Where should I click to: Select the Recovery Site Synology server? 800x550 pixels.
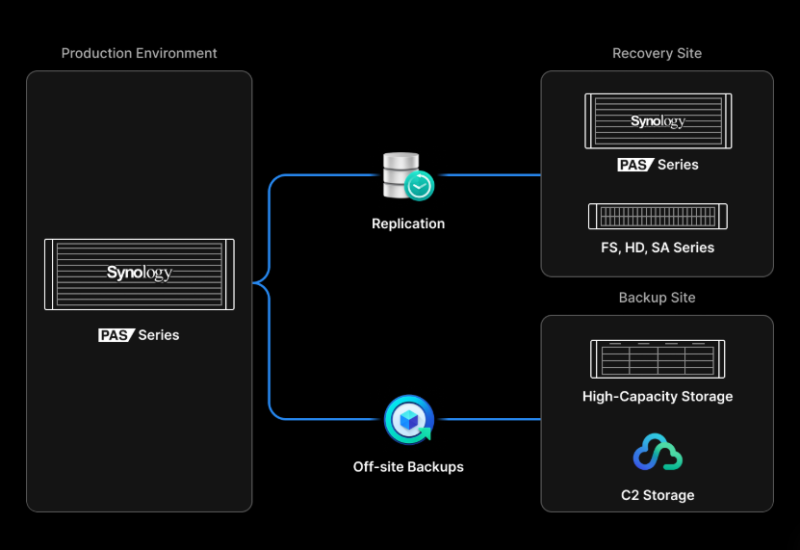[658, 121]
